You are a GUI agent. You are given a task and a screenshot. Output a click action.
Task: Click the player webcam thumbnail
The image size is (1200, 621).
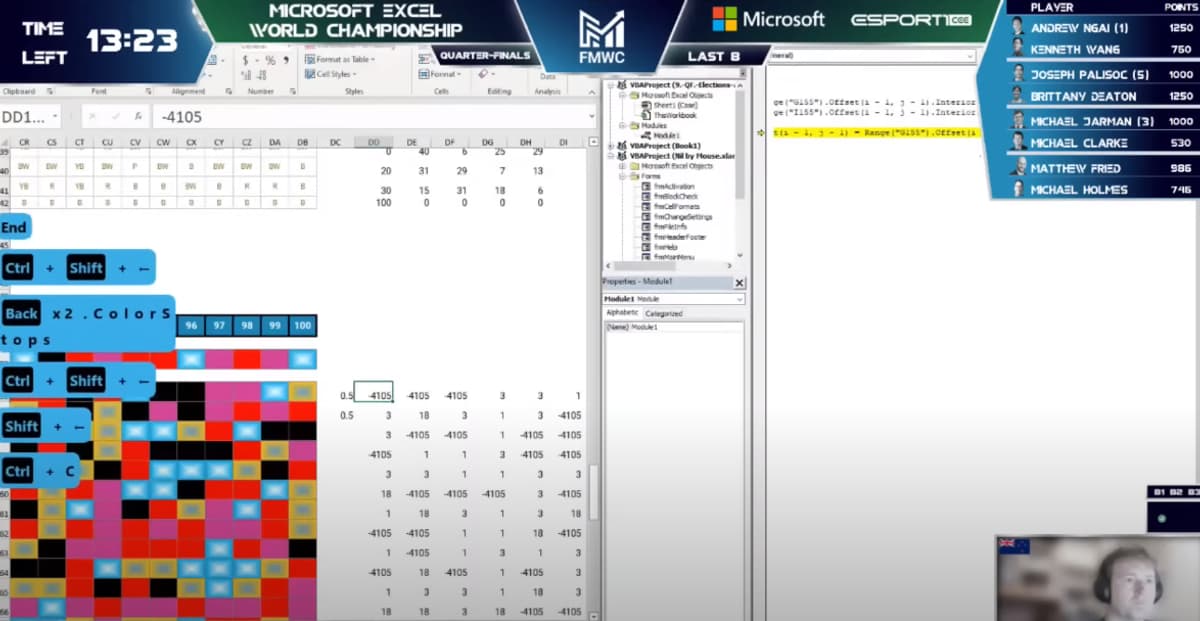pyautogui.click(x=1098, y=578)
